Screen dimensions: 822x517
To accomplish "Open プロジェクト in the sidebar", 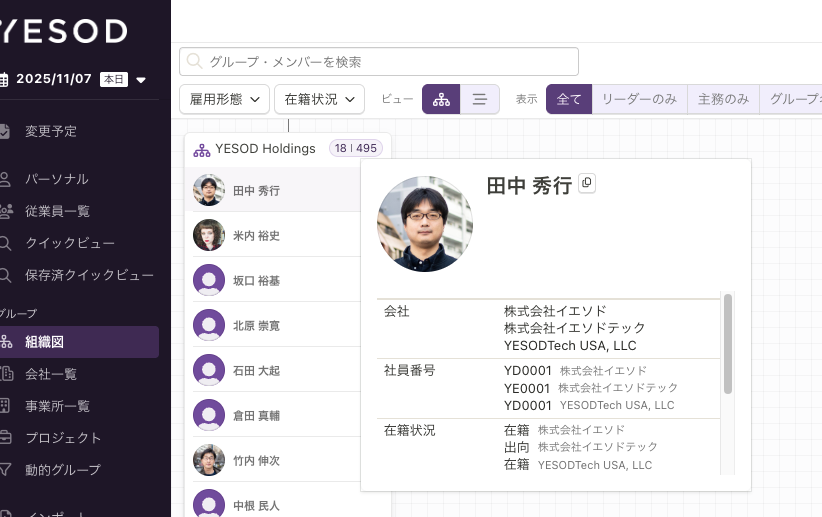I will click(63, 438).
